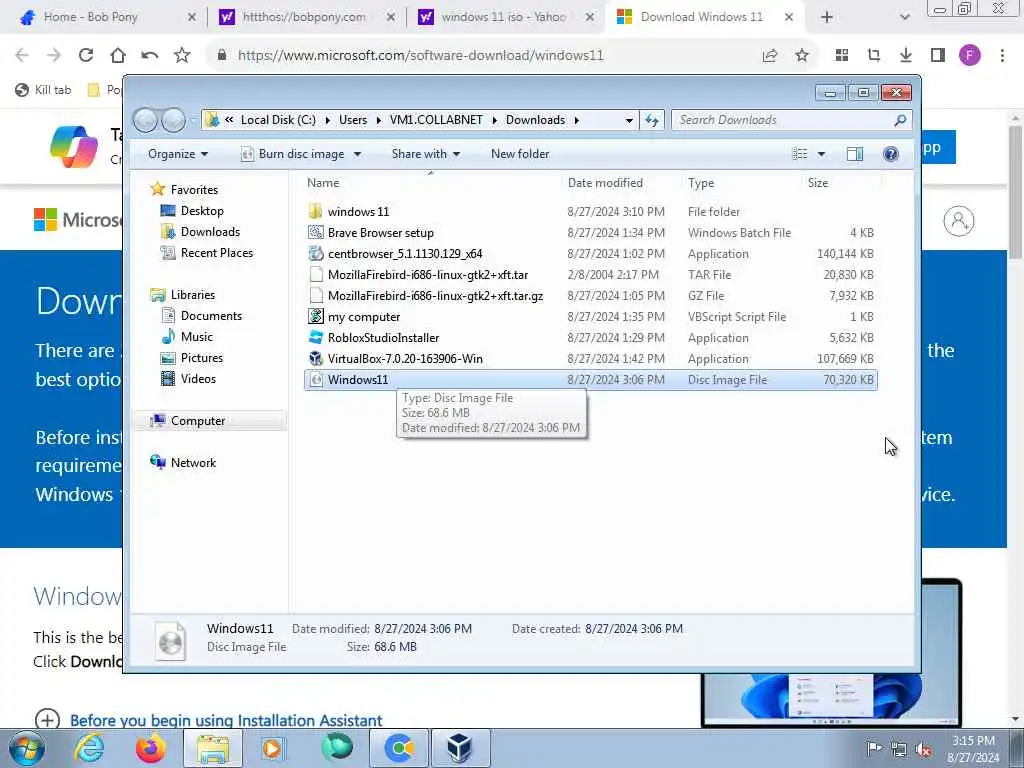Click the Explorer forward navigation button
This screenshot has height=768, width=1024.
(x=173, y=120)
